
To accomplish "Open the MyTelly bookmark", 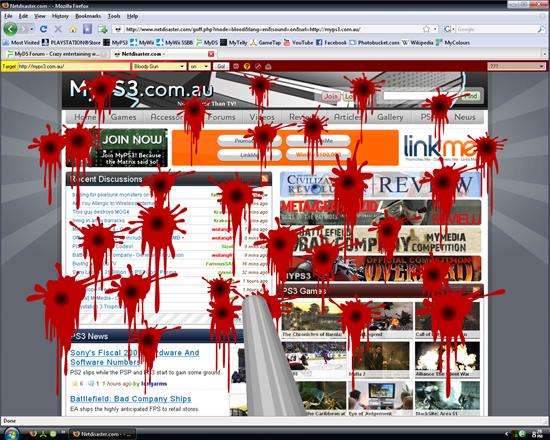I will 234,42.
